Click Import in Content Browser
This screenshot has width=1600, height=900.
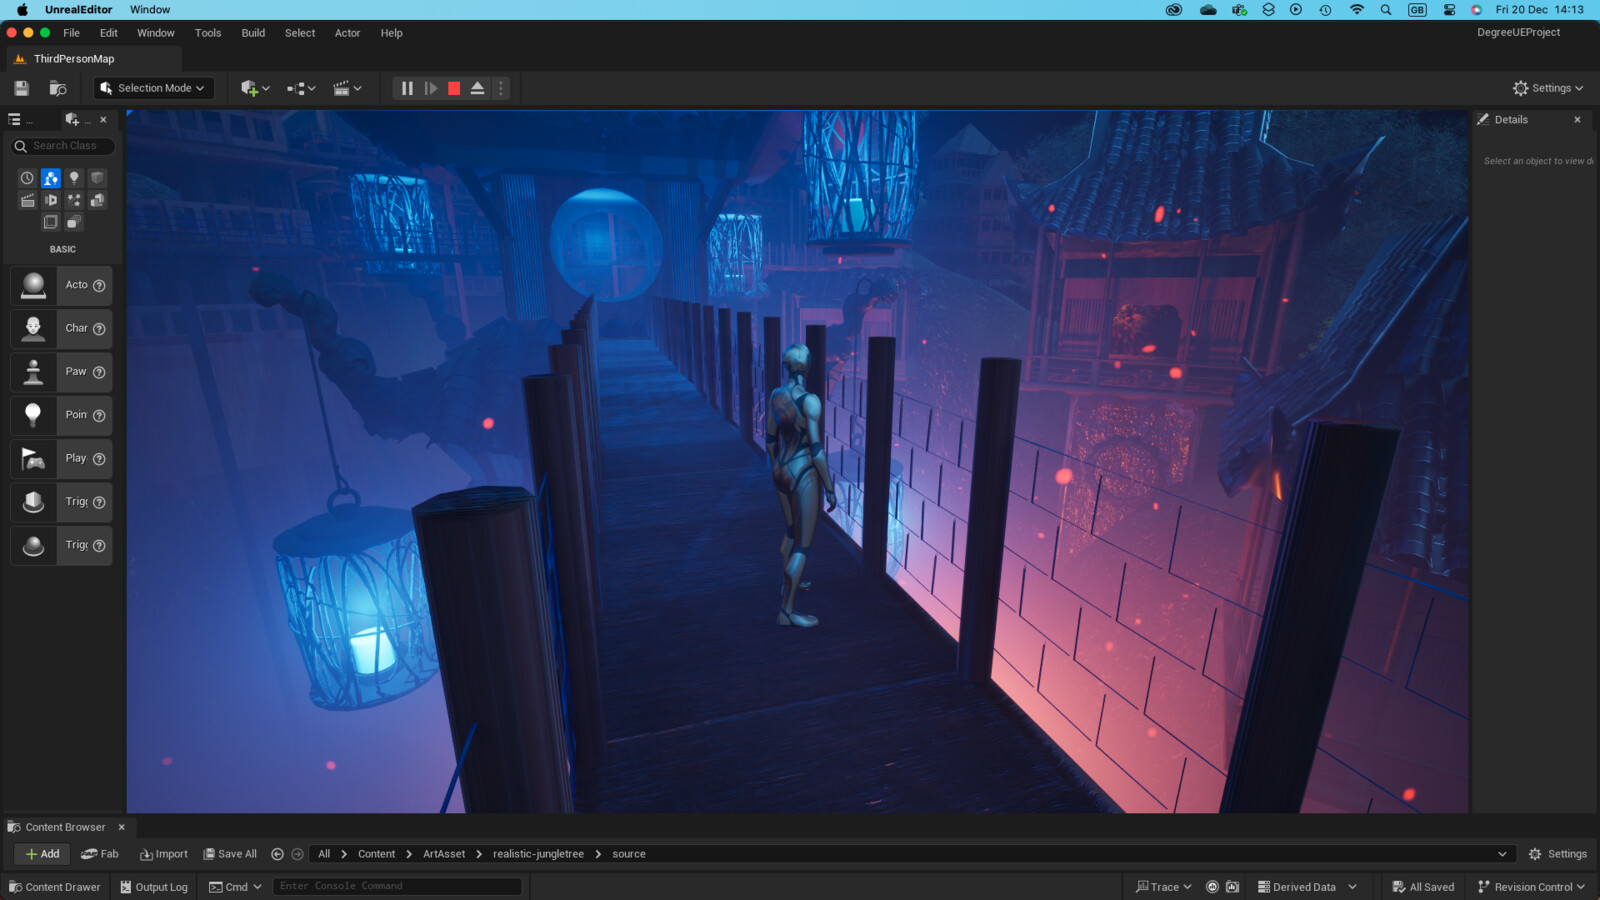163,854
